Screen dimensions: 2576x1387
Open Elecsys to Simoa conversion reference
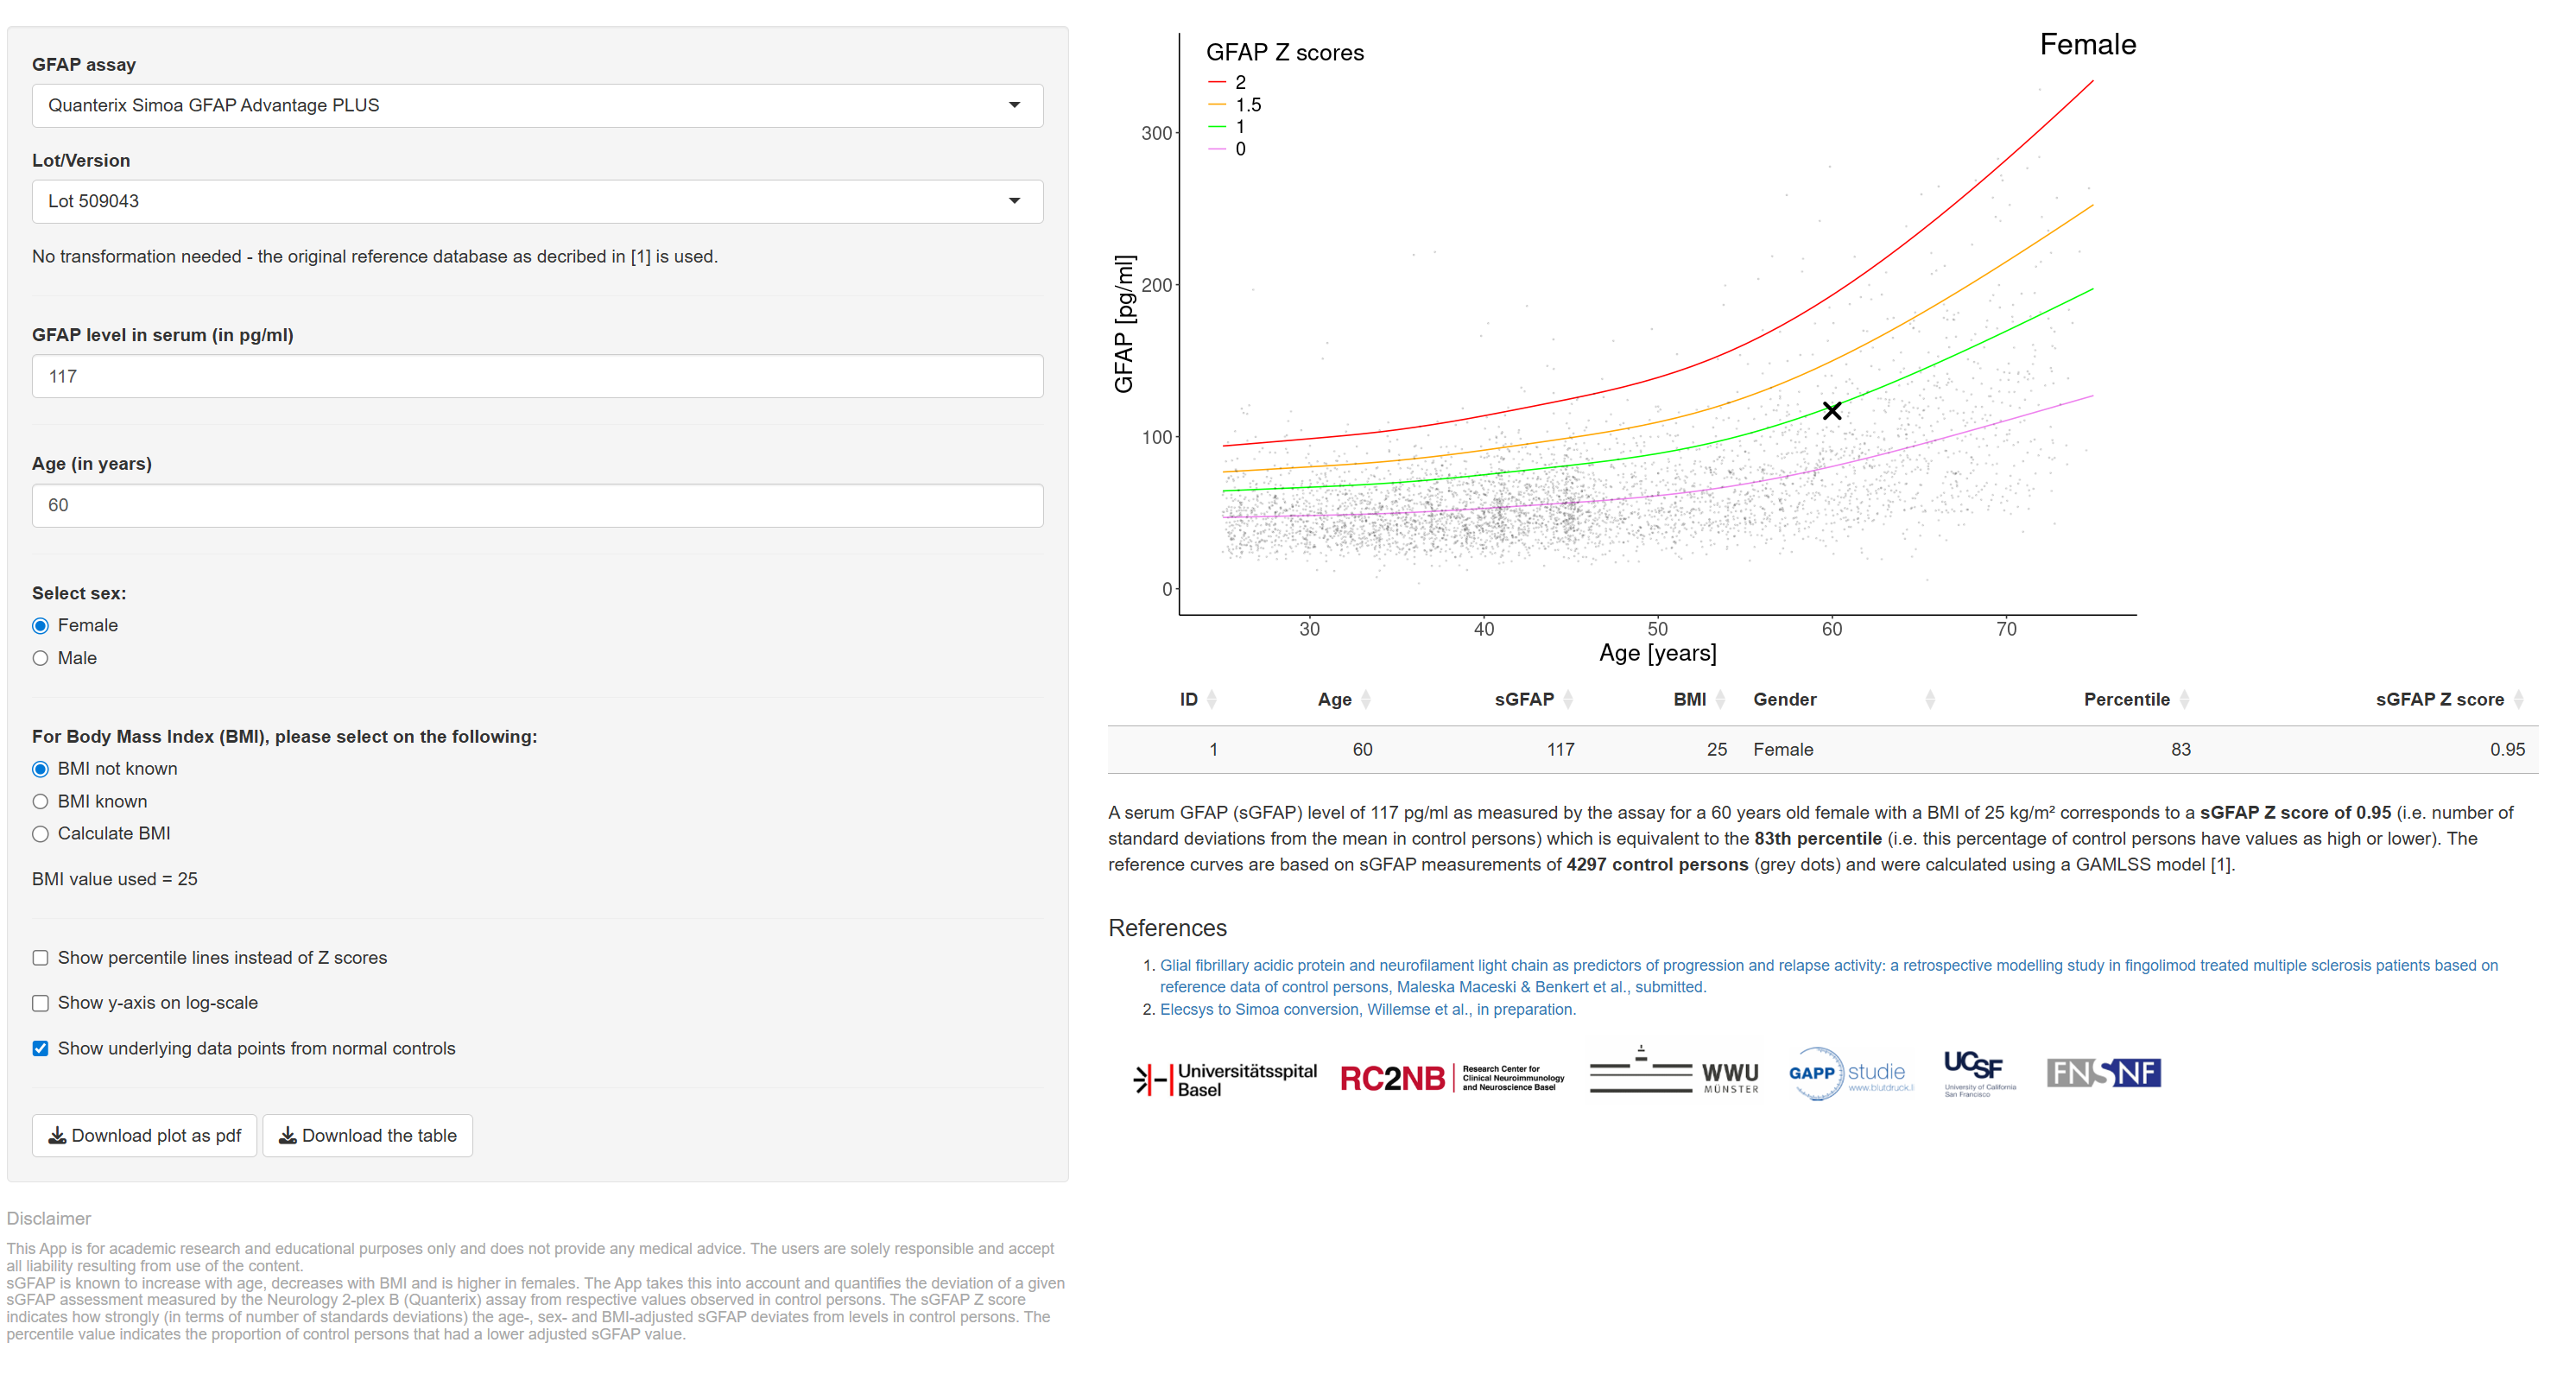coord(1367,1009)
